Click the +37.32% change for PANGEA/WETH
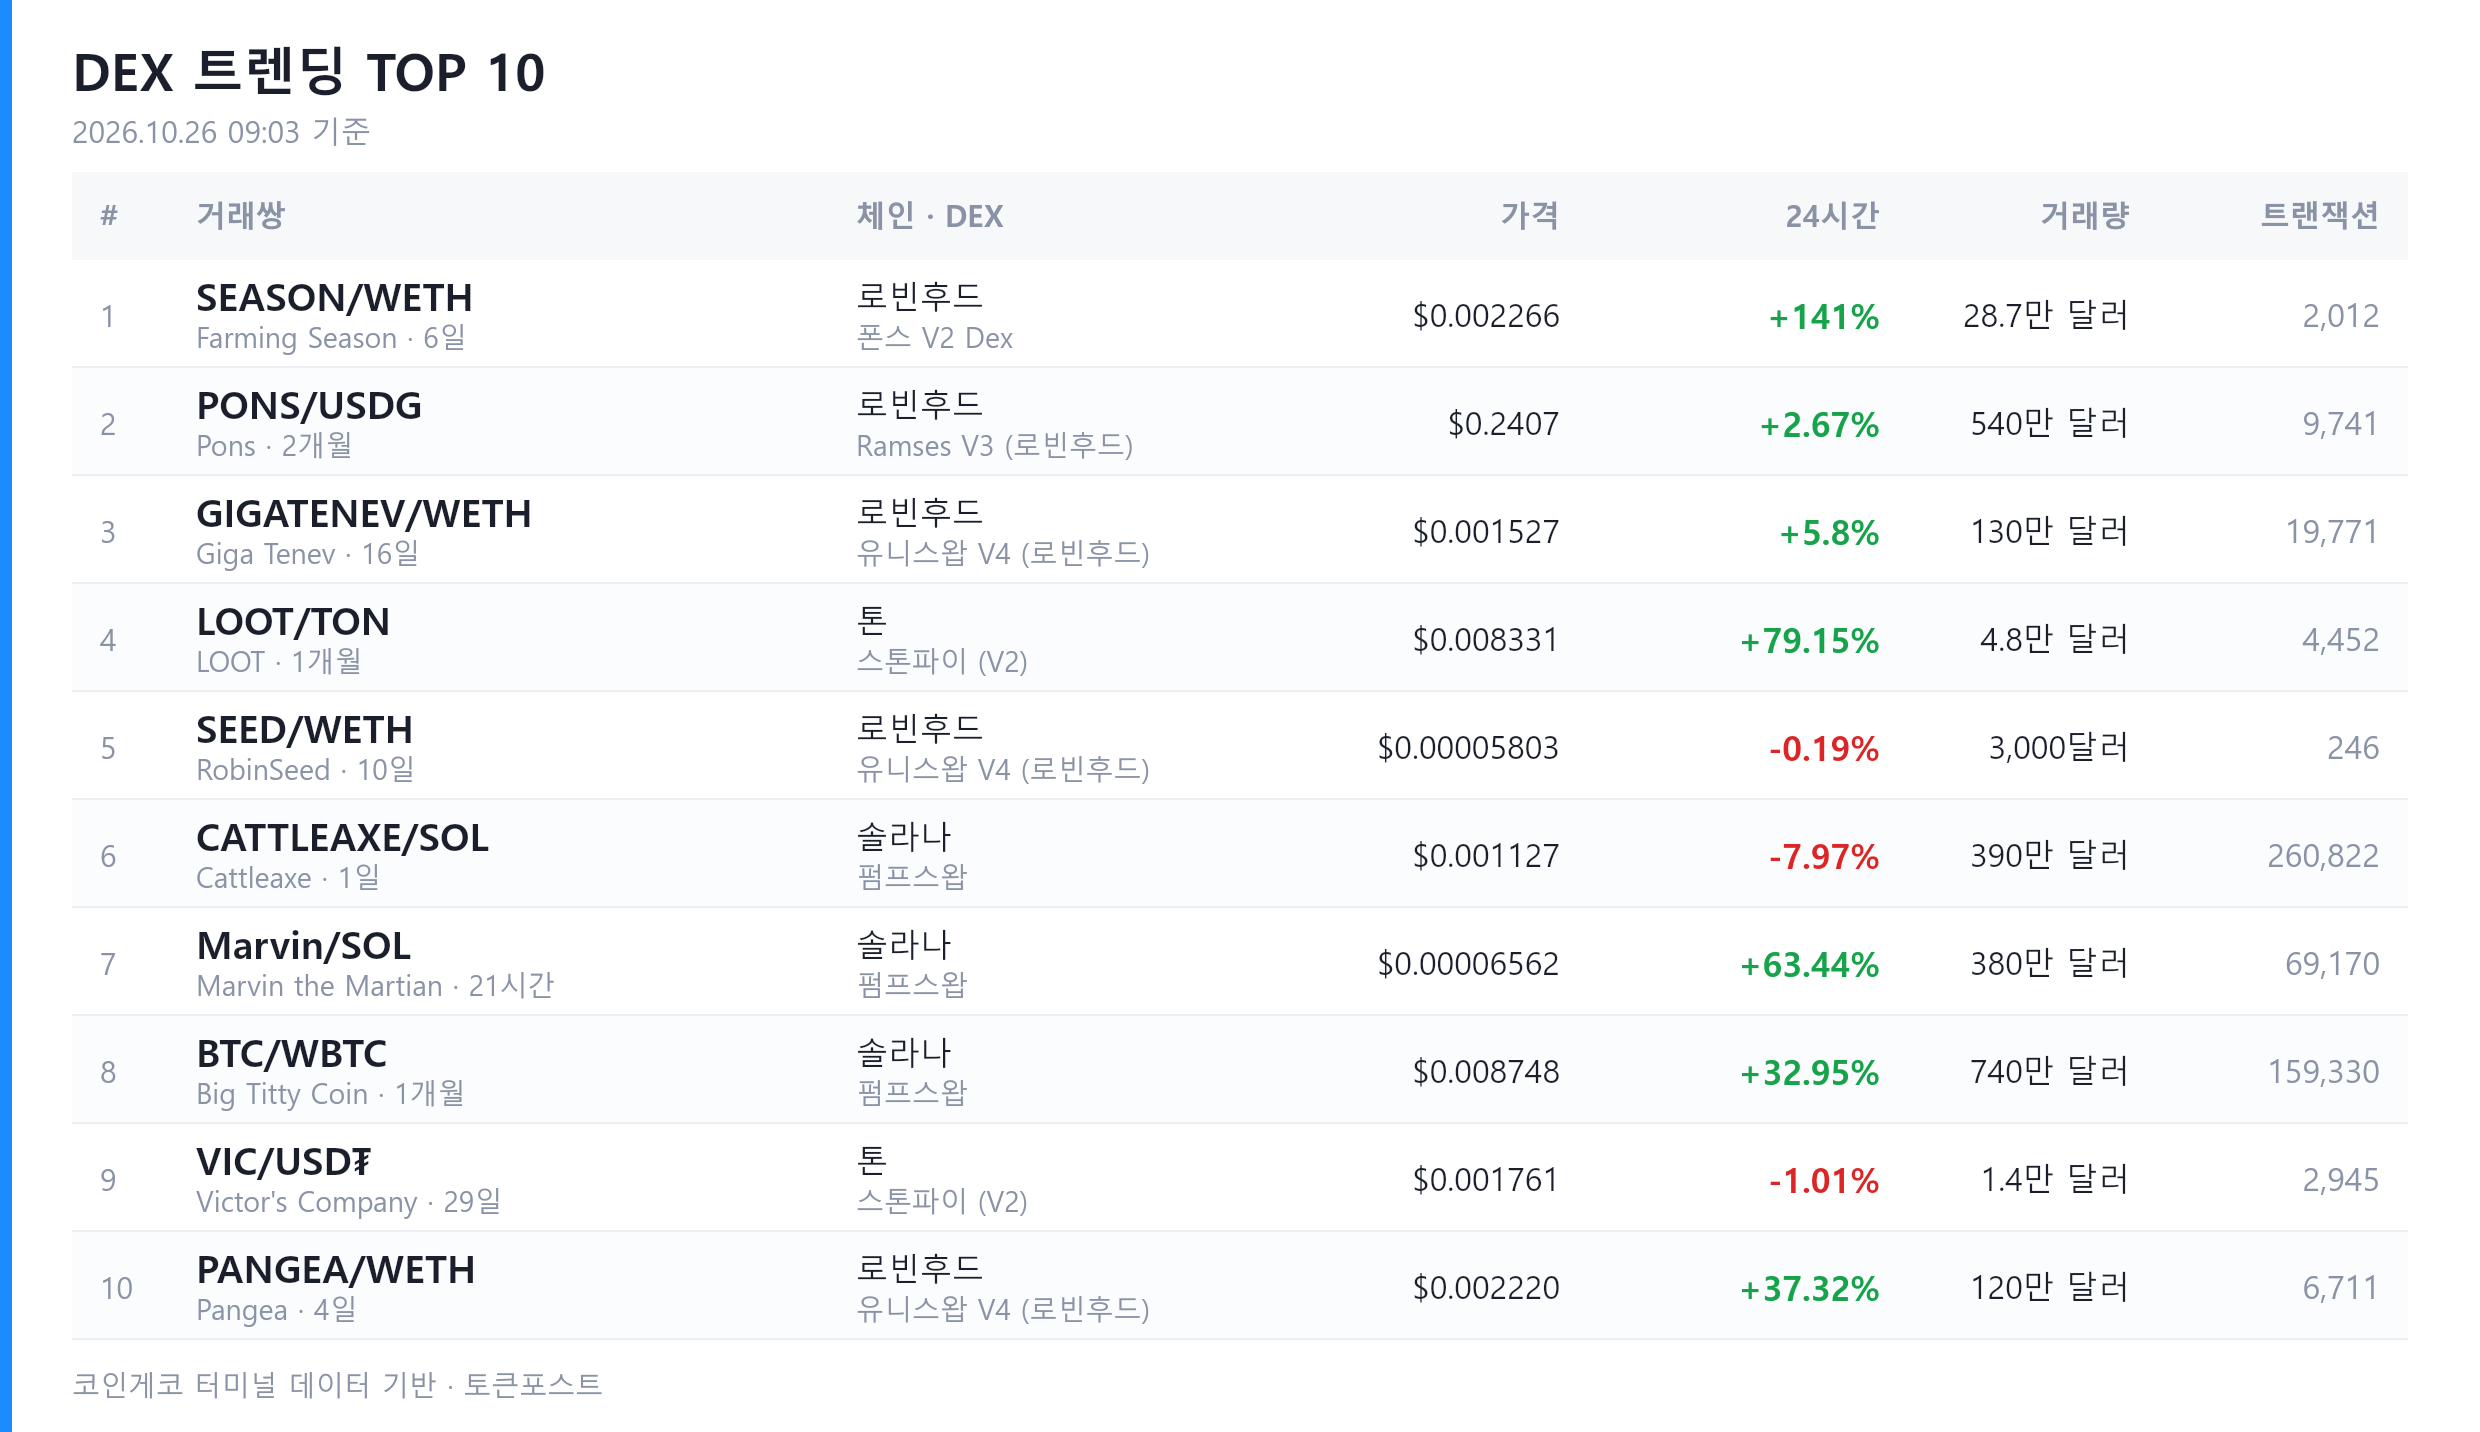This screenshot has height=1432, width=2480. coord(1810,1289)
